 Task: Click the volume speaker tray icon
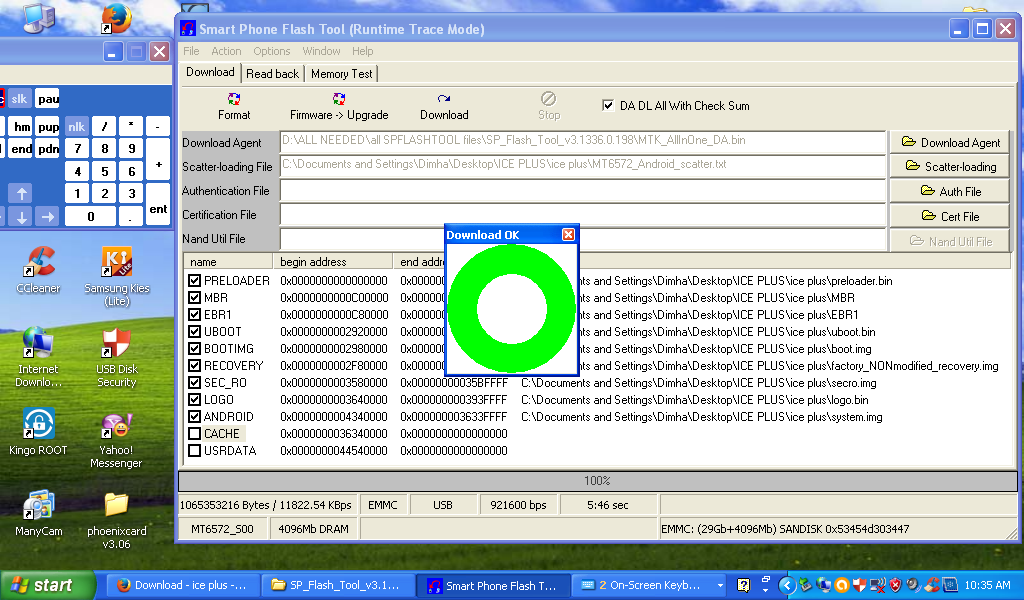coord(914,585)
